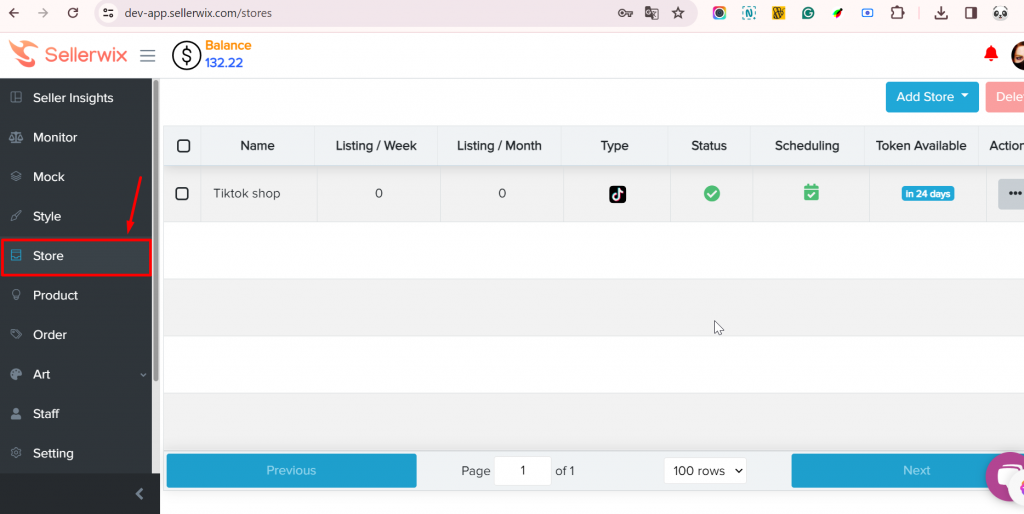
Task: Toggle the hamburger sidebar menu icon
Action: pos(148,55)
